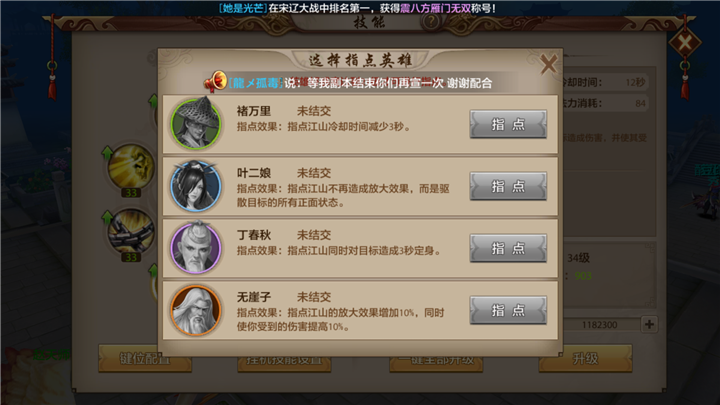Close the 选择指点英雄 dialog
The height and width of the screenshot is (405, 720).
(548, 64)
